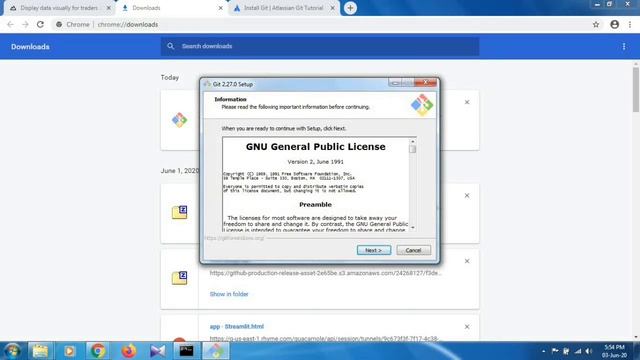Cancel the Git 2.27.0 Setup
640x360 pixels.
pyautogui.click(x=413, y=250)
